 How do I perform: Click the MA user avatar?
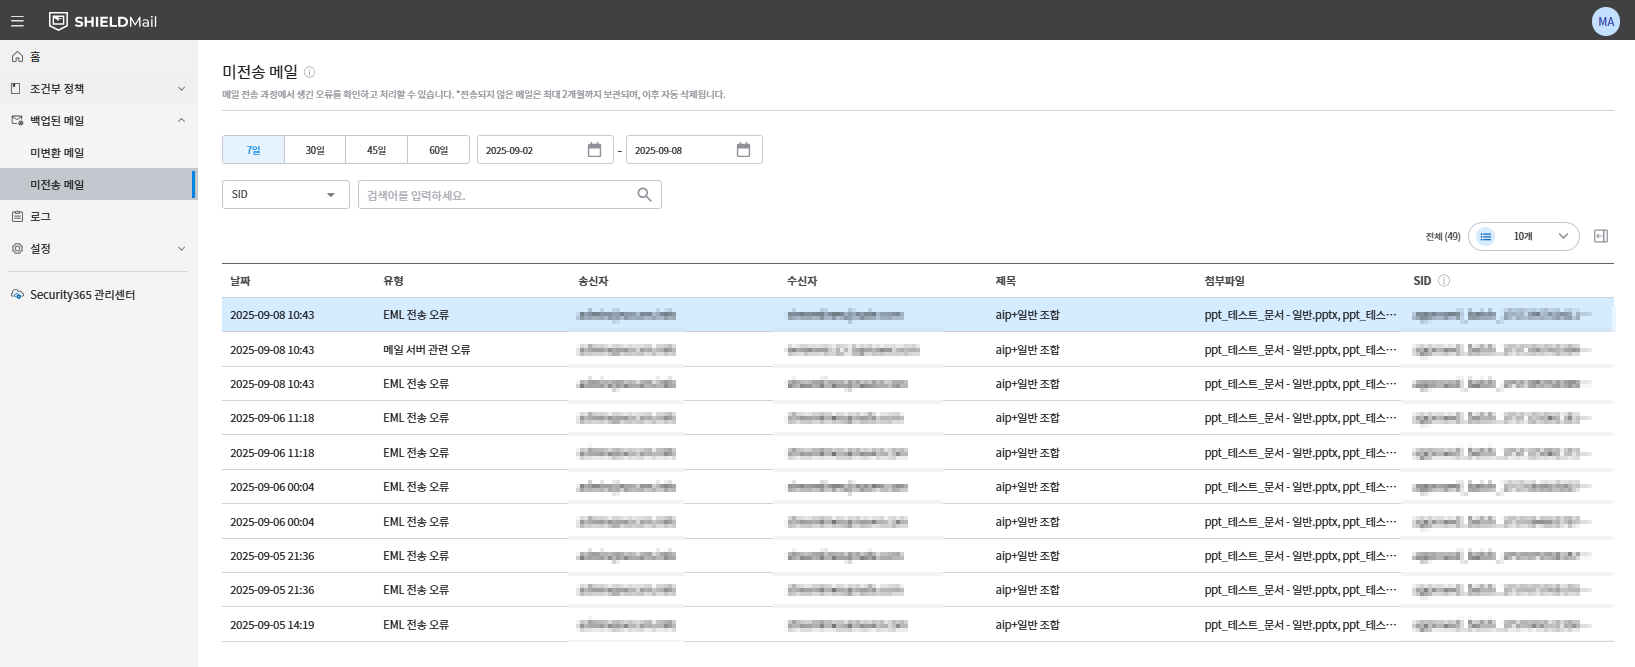[1606, 21]
